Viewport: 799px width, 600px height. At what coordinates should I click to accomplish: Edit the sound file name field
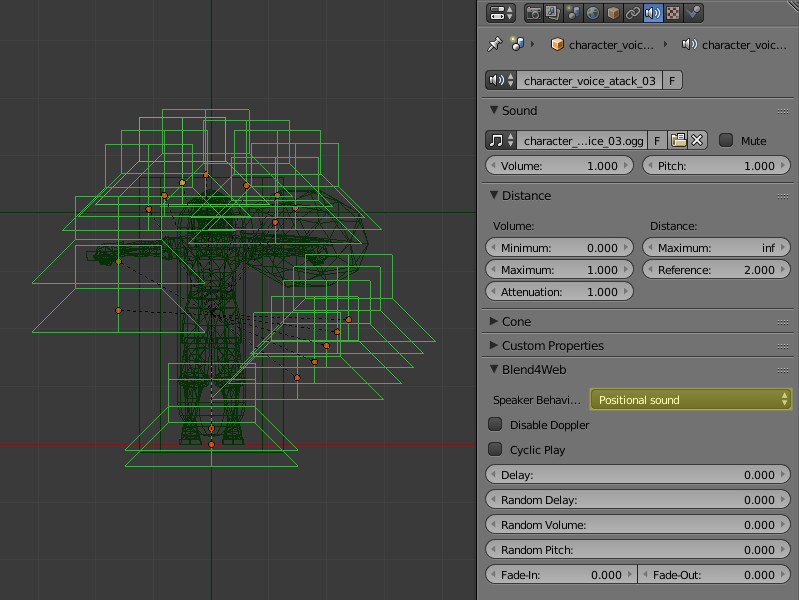coord(582,140)
